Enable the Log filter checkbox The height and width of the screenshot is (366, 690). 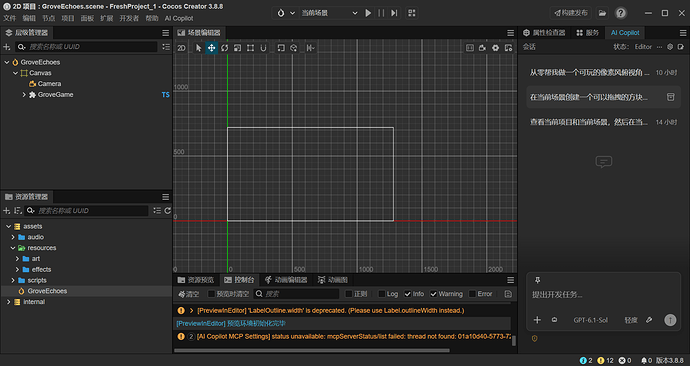pyautogui.click(x=382, y=294)
